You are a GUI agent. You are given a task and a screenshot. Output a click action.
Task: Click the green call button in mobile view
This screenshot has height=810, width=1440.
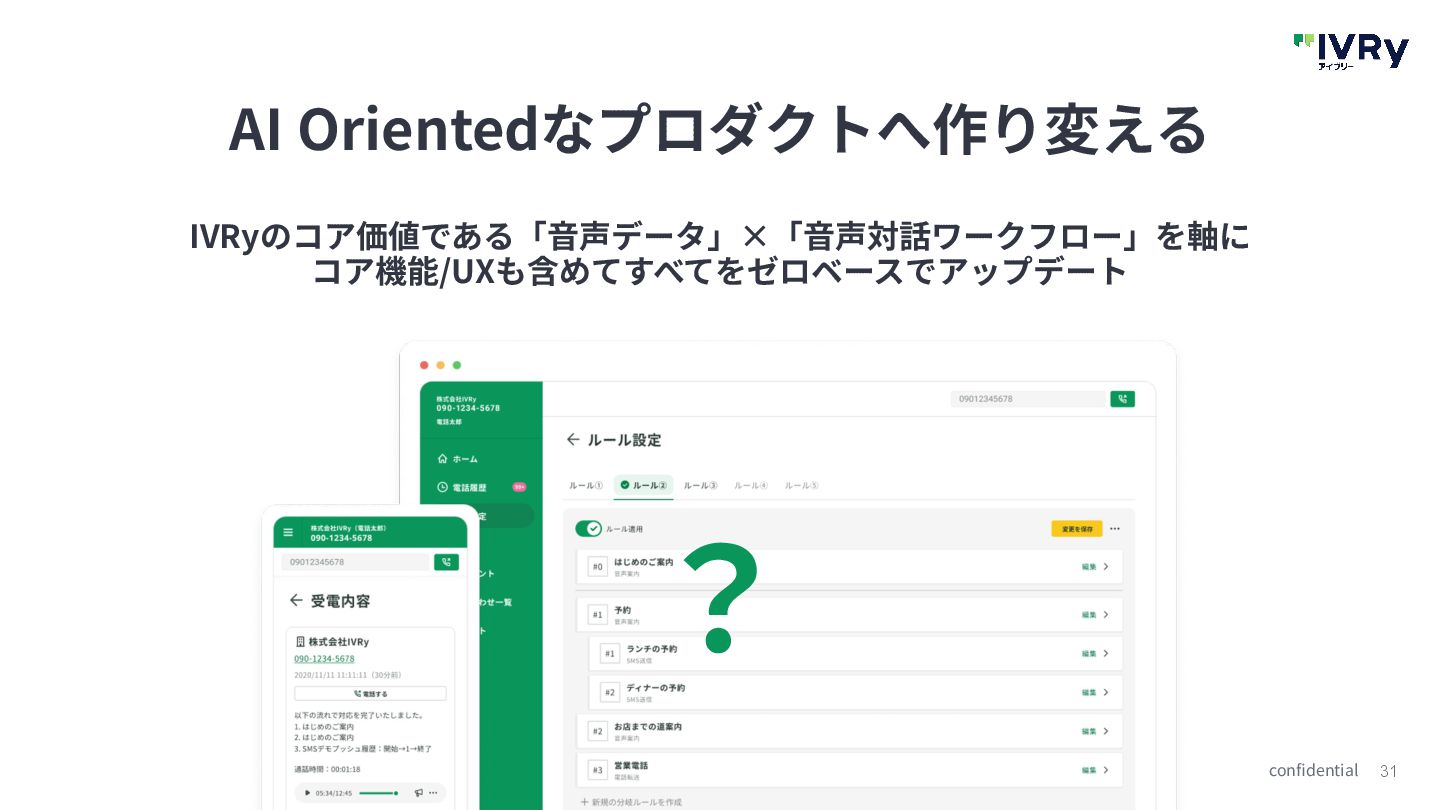tap(447, 562)
